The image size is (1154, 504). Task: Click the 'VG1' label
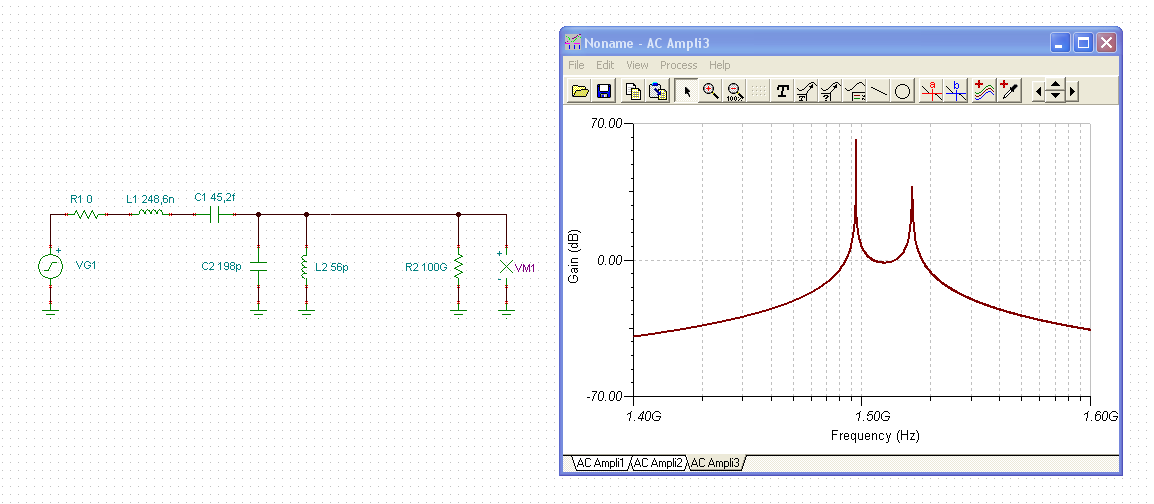(x=86, y=265)
